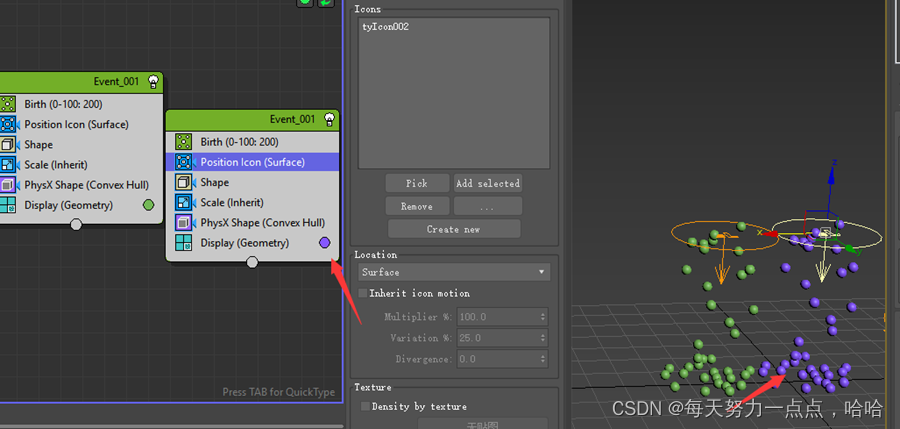Screen dimensions: 900x429
Task: Click the Display operator icon in right event
Action: click(184, 243)
